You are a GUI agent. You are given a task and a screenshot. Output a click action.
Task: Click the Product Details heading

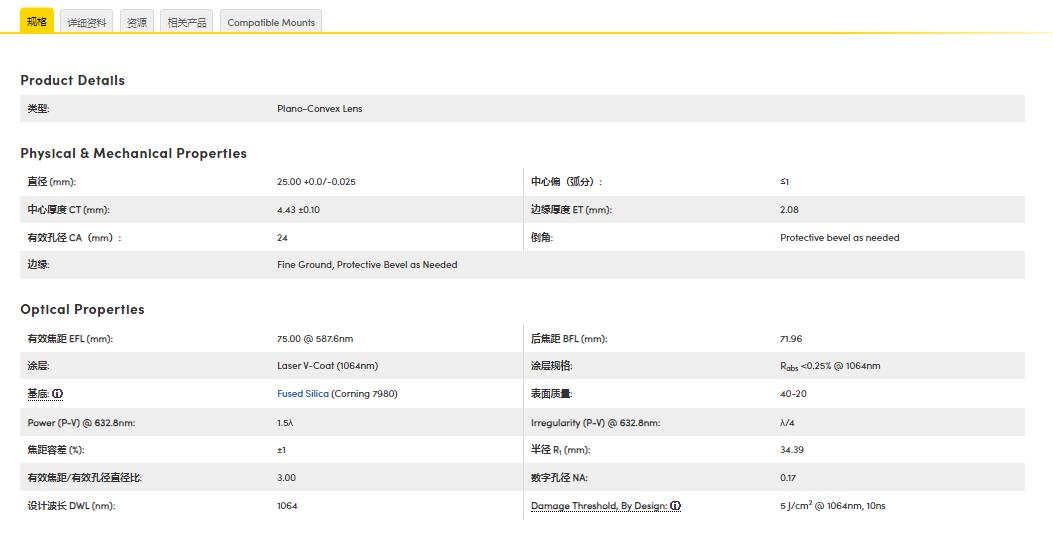tap(72, 80)
